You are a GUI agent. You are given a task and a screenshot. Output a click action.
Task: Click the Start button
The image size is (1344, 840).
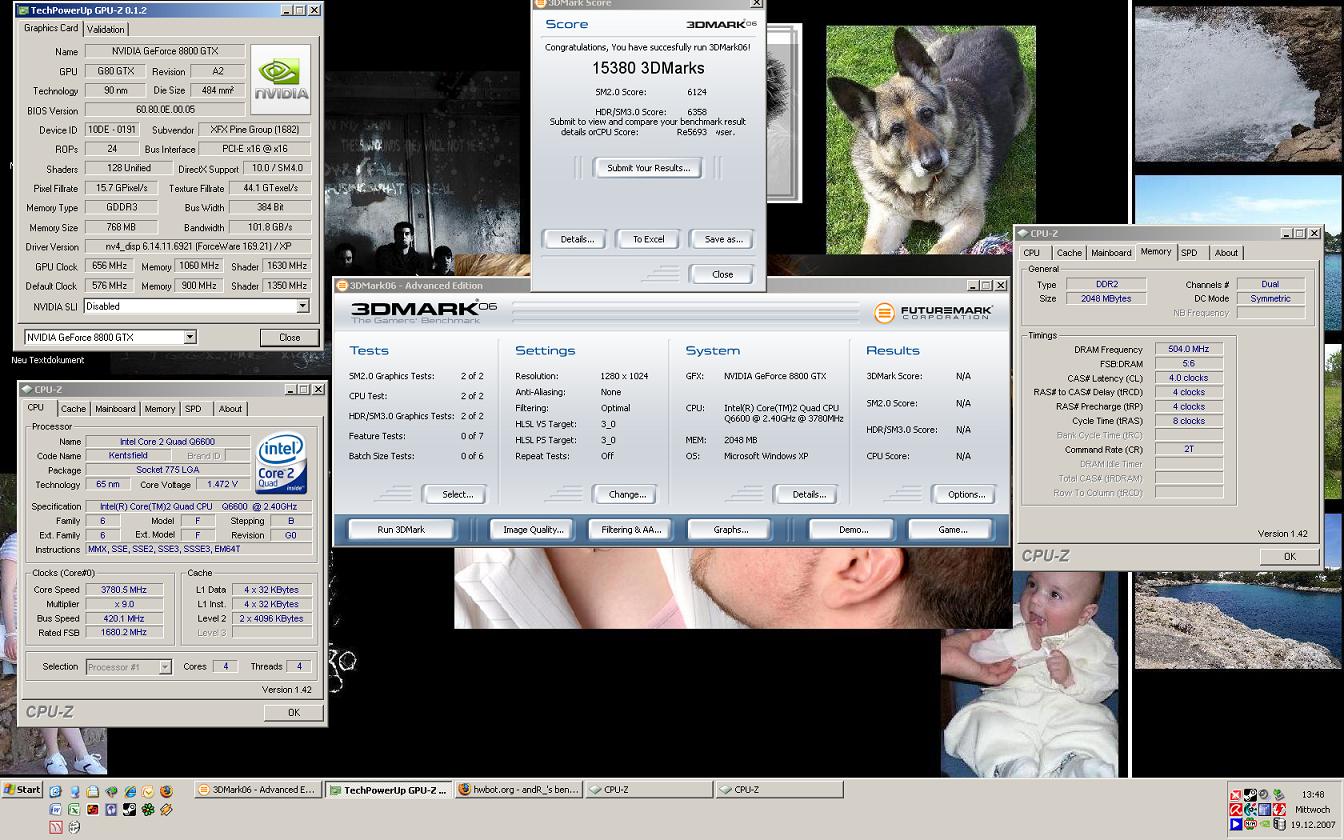[x=22, y=789]
